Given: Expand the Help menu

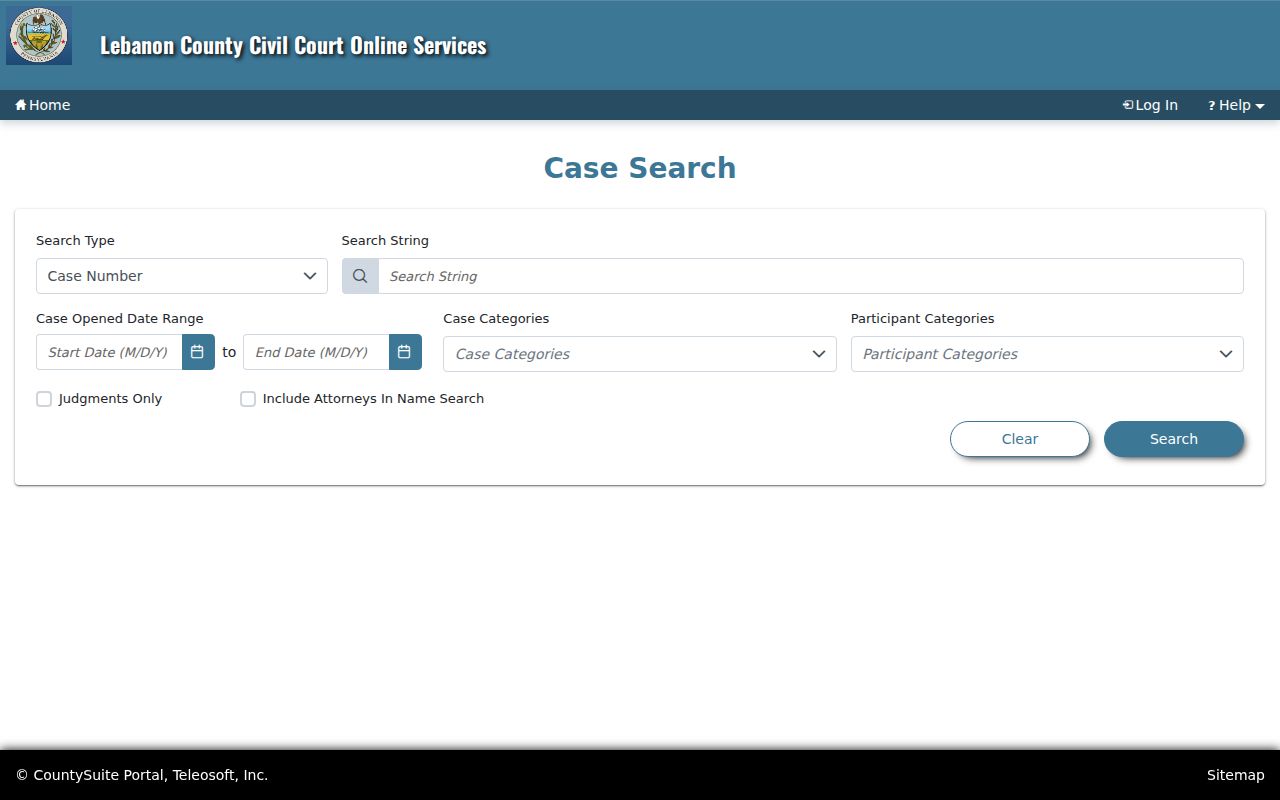Looking at the screenshot, I should (x=1236, y=105).
